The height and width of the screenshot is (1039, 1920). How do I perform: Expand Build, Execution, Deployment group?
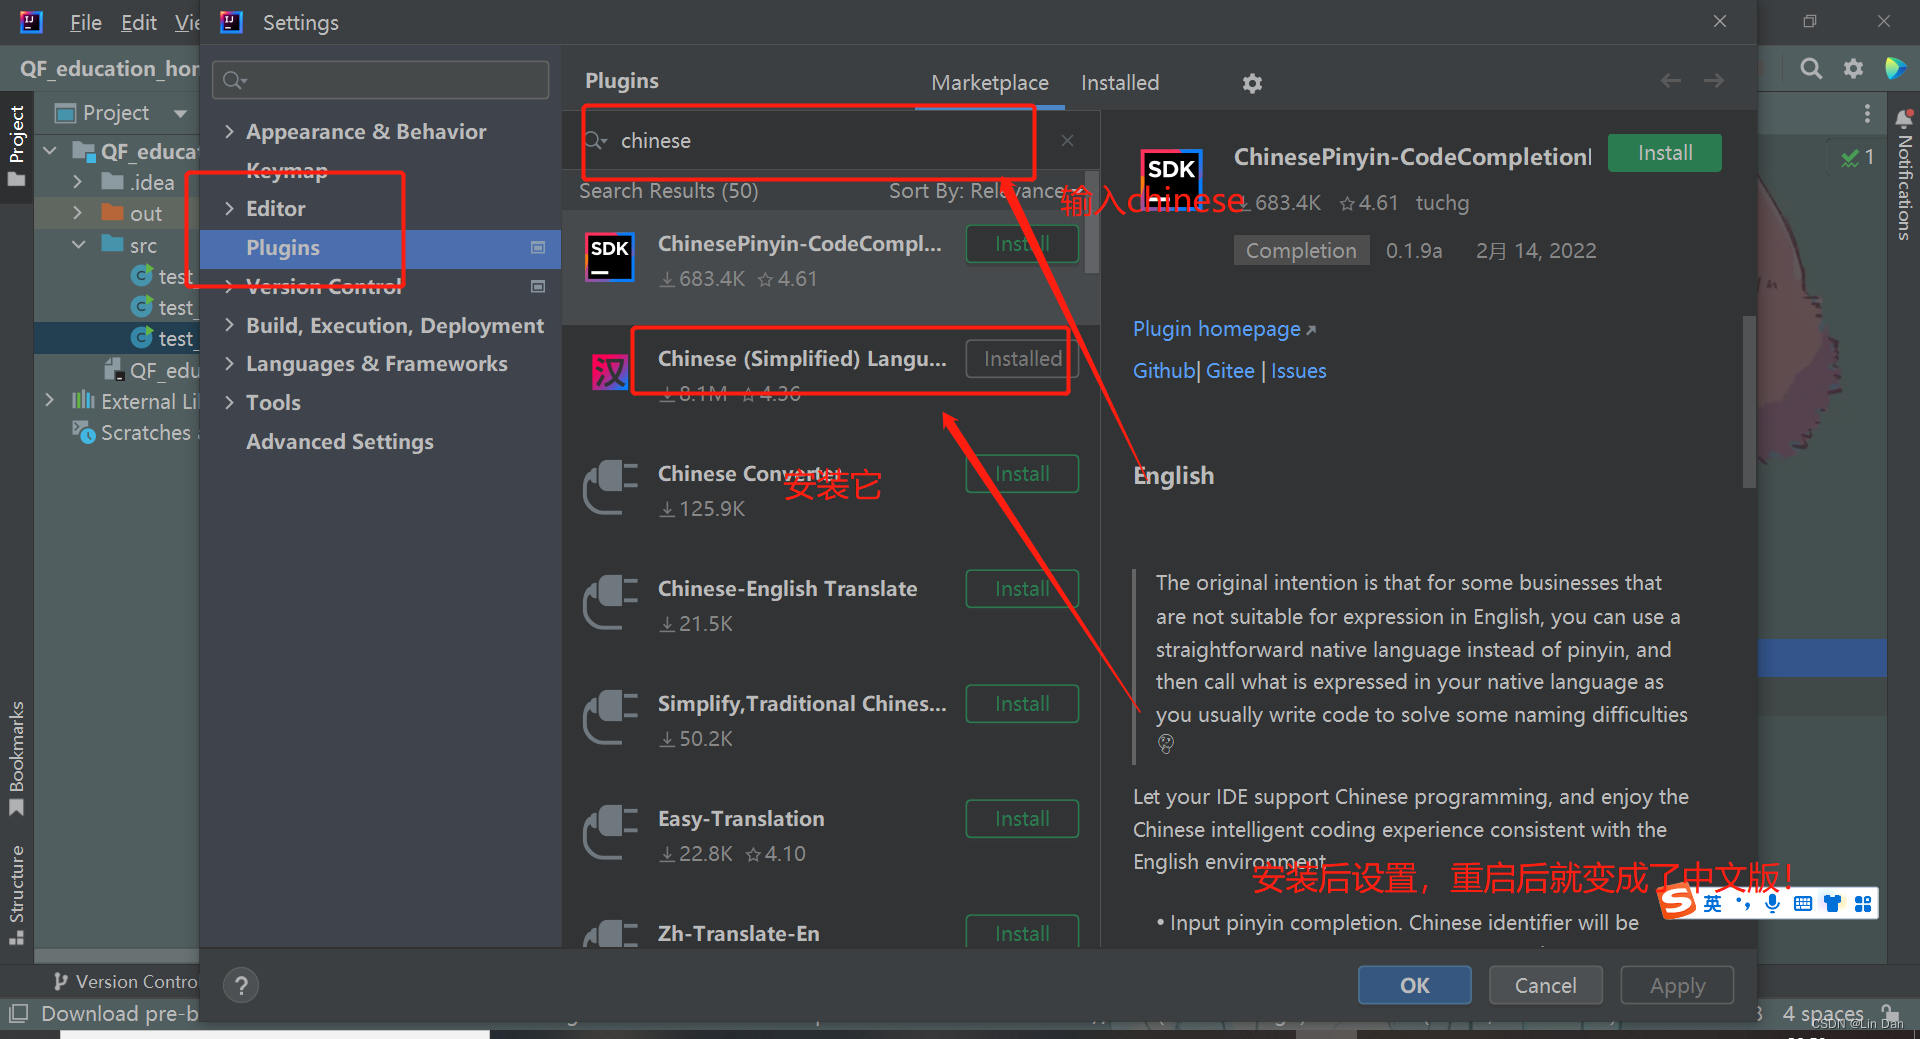[229, 325]
